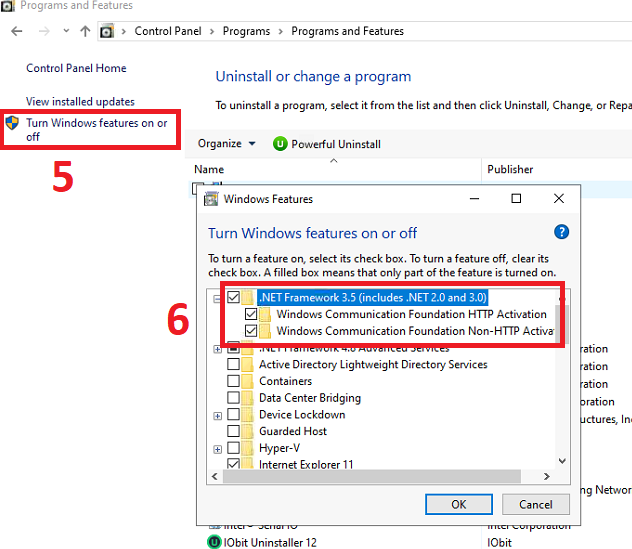Toggle the Guarded Host checkbox
This screenshot has height=549, width=632.
tap(233, 431)
